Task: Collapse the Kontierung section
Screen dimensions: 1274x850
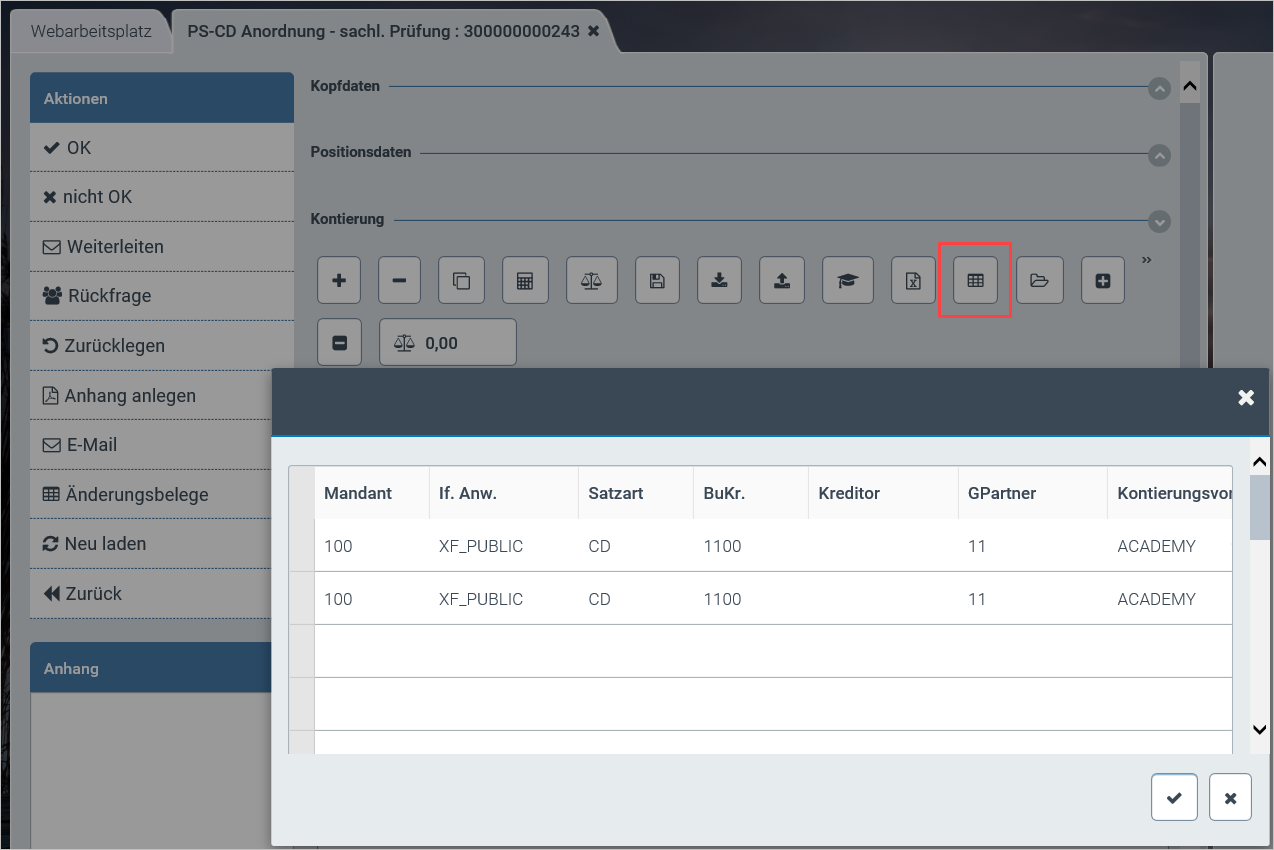Action: pyautogui.click(x=1159, y=221)
